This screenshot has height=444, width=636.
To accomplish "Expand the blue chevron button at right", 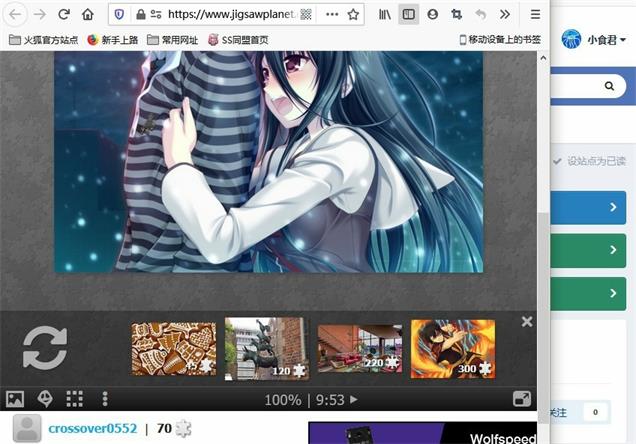I will click(588, 208).
